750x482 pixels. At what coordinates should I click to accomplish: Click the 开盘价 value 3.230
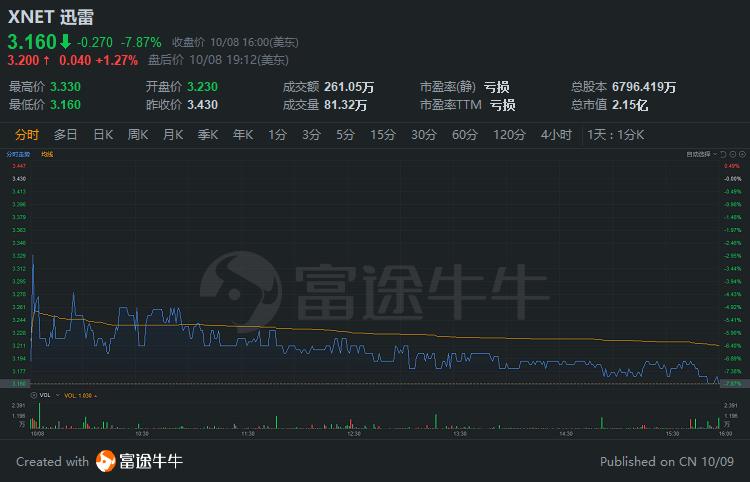[202, 87]
